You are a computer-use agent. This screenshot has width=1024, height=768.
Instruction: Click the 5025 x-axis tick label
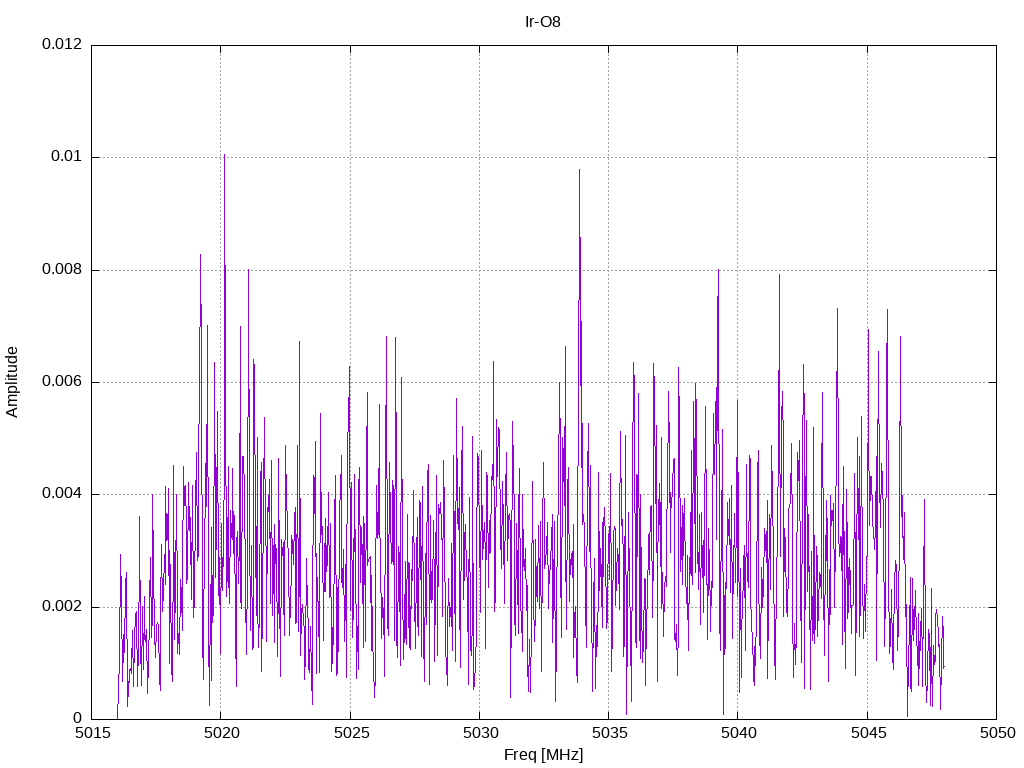(351, 733)
